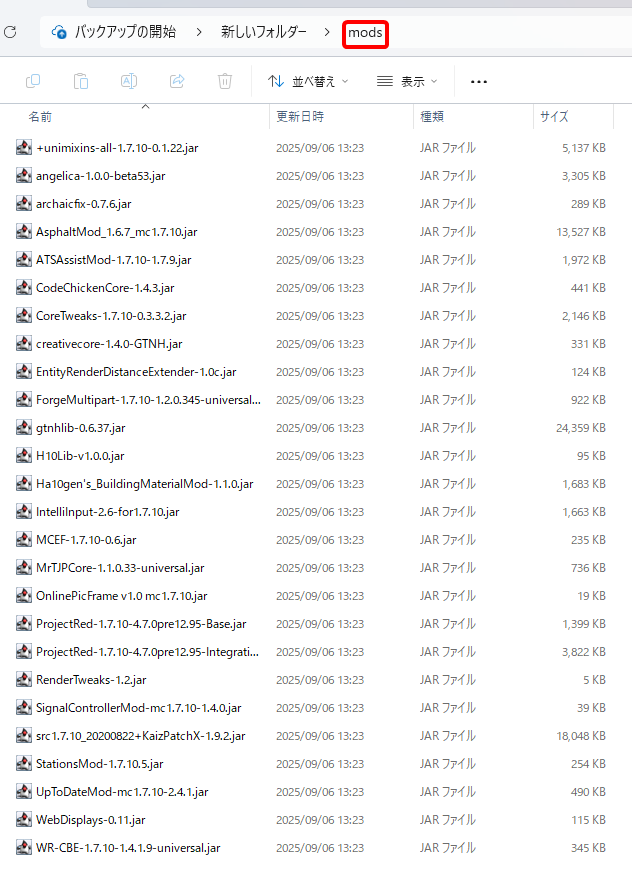Viewport: 632px width, 877px height.
Task: Select the file gtnhlib-0.6.37.jar
Action: 81,428
